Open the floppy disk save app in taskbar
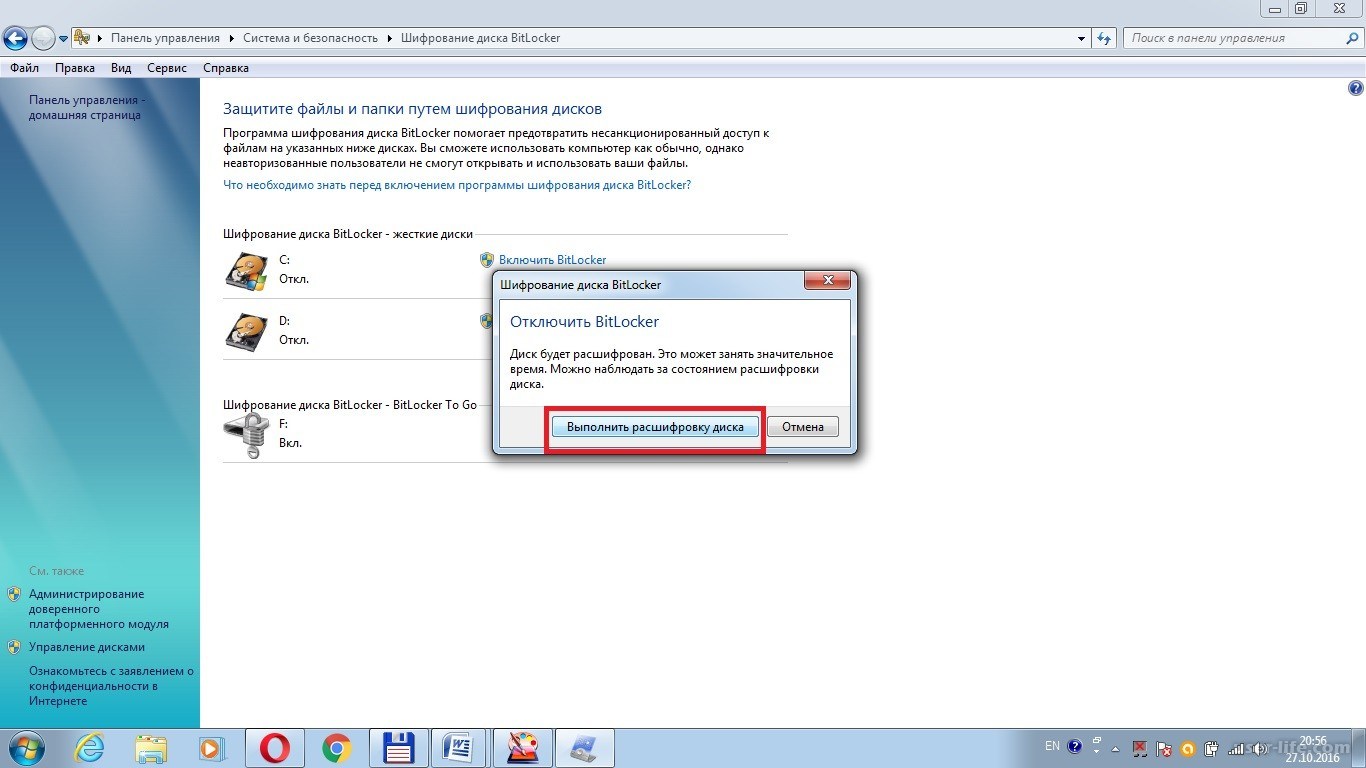Viewport: 1366px width, 768px height. [x=399, y=748]
